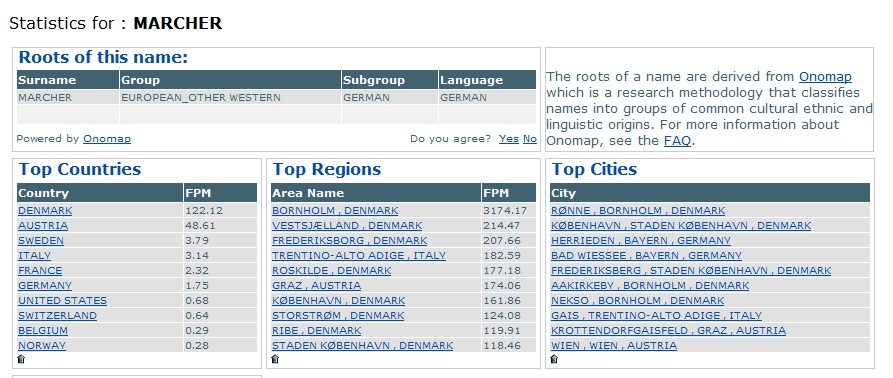Open KØBENHAVN, DENMARK region link
The width and height of the screenshot is (893, 378).
[x=338, y=300]
